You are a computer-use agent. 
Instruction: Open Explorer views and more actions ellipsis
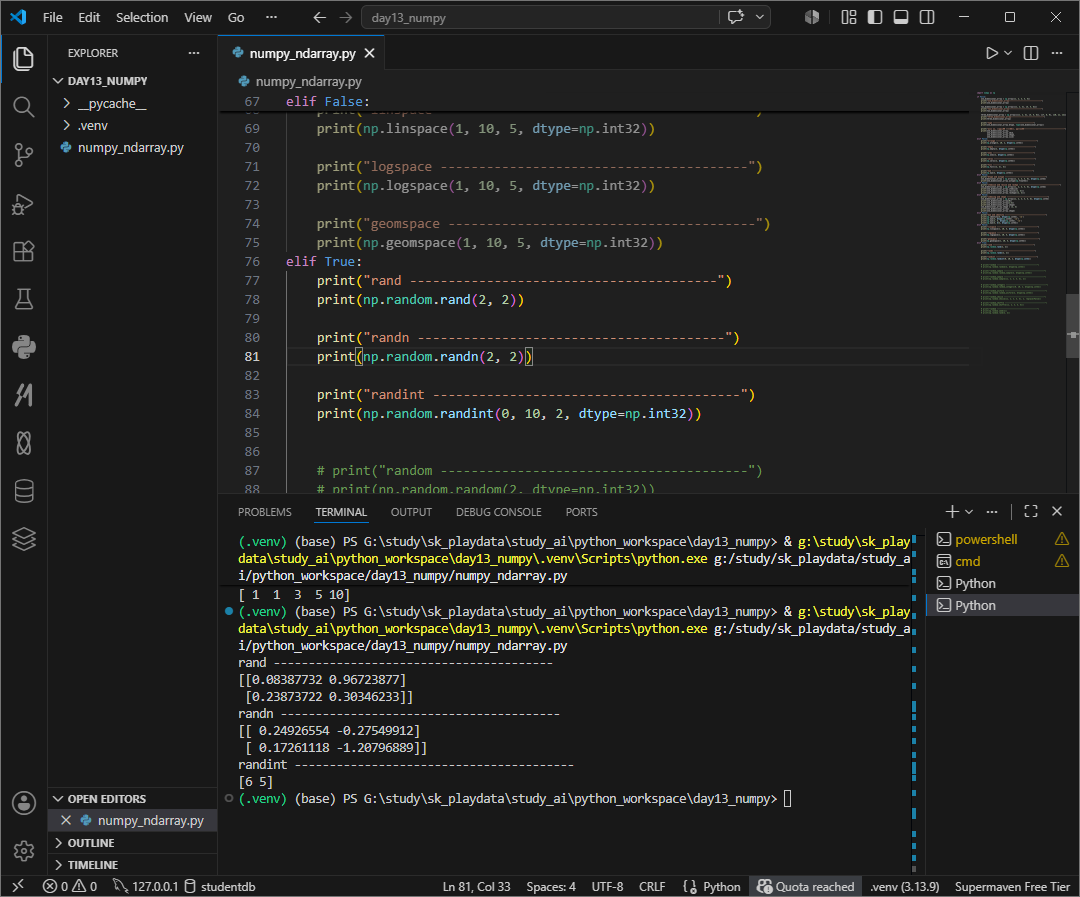(x=194, y=53)
